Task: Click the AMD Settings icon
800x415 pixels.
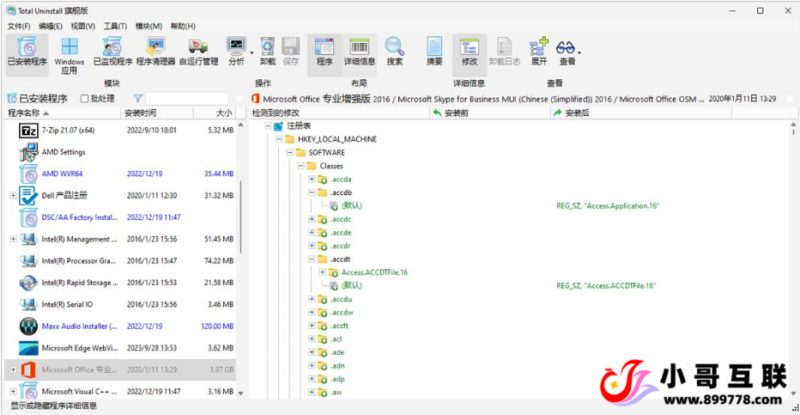Action: click(29, 152)
